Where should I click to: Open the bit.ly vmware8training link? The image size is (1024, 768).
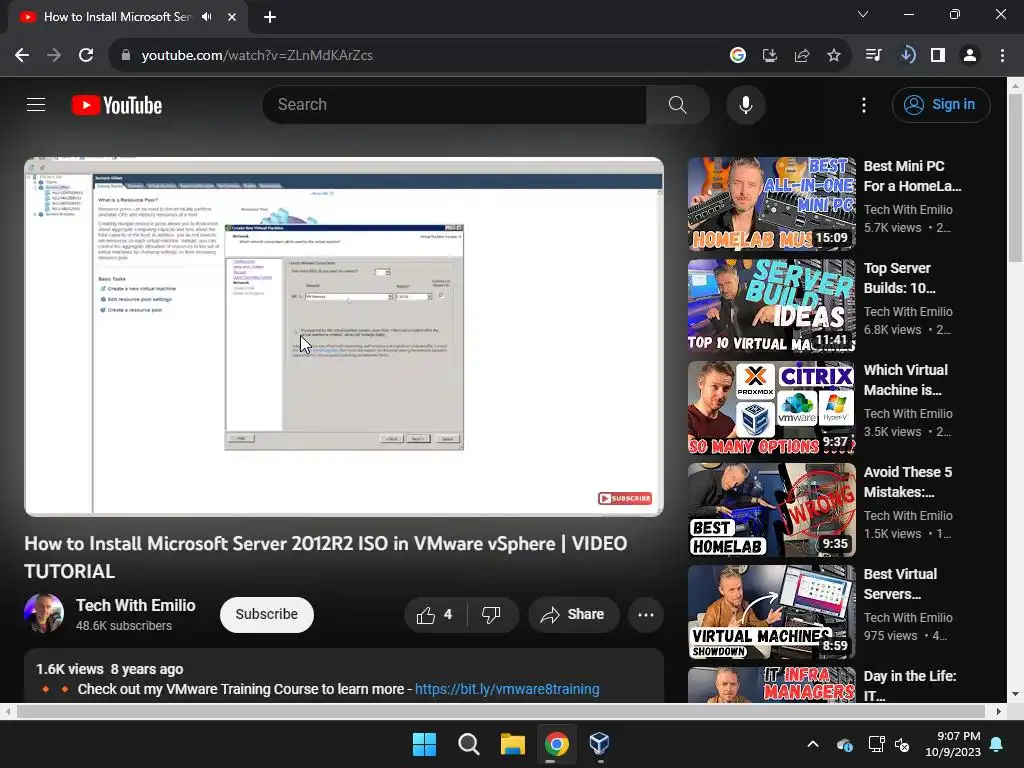pos(507,689)
